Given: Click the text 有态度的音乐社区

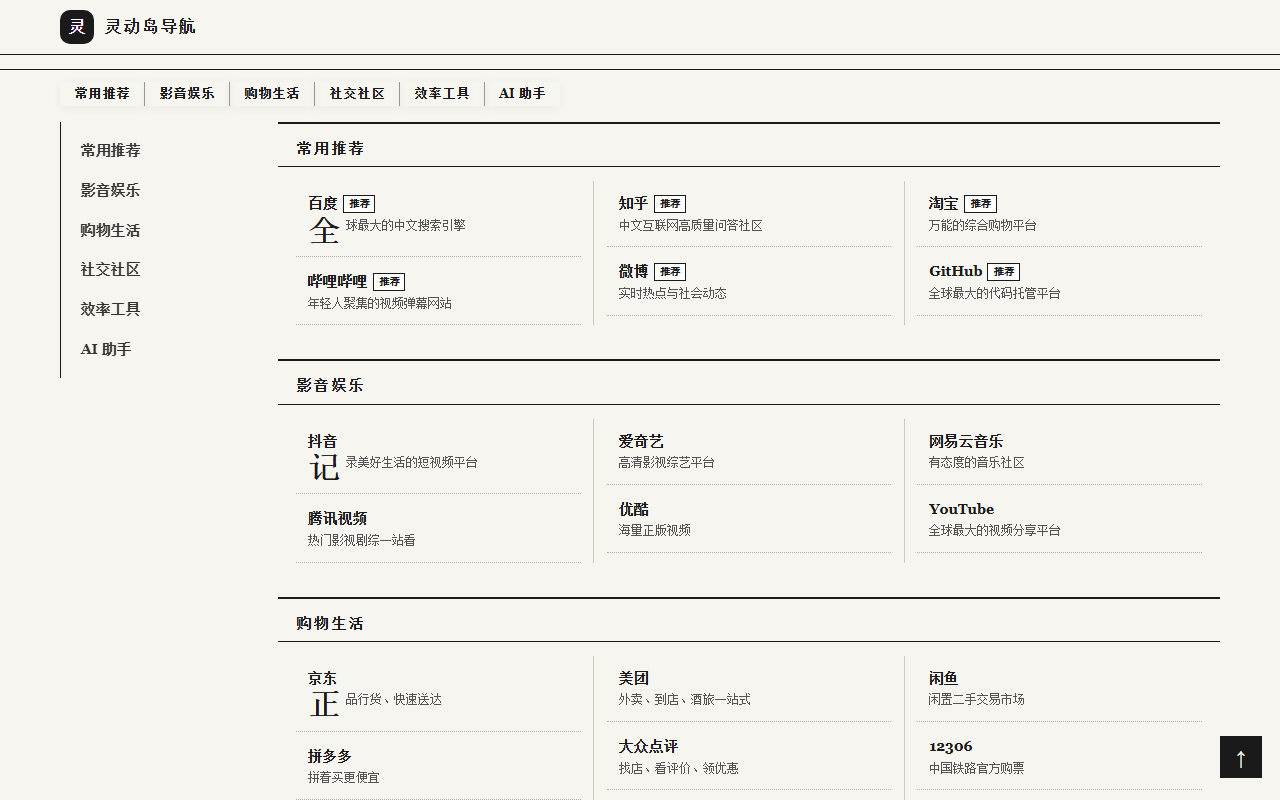Looking at the screenshot, I should (x=977, y=463).
